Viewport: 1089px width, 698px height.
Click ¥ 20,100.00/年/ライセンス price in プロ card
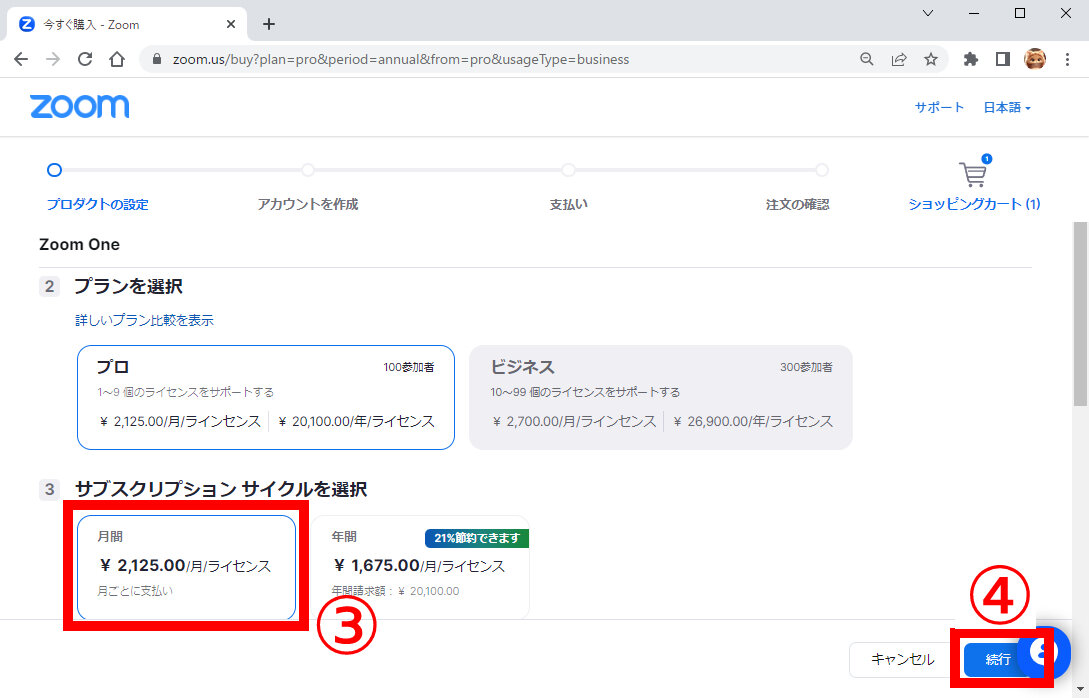[356, 422]
